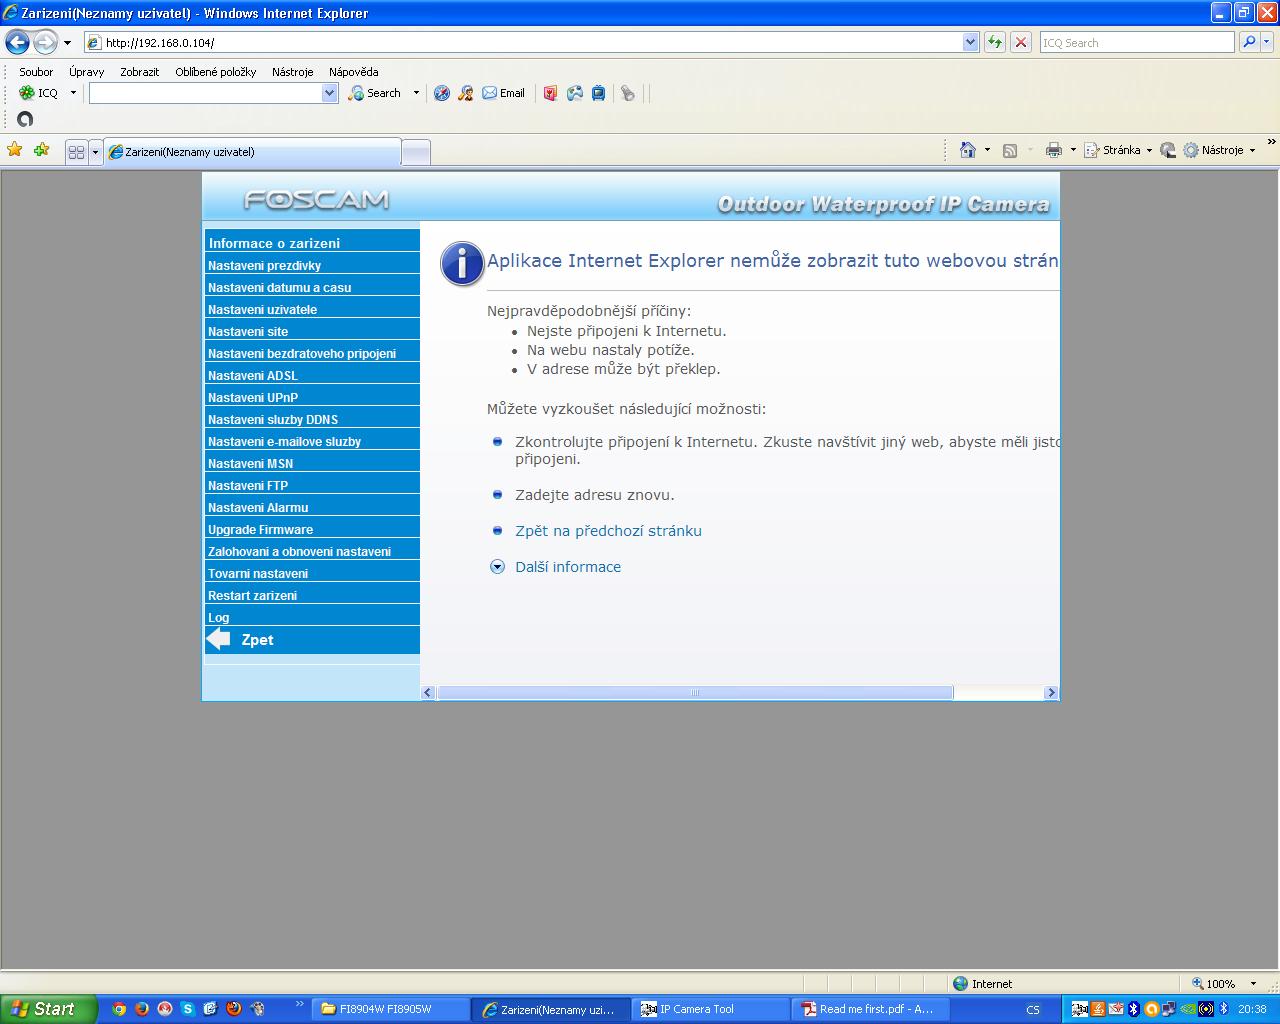1280x1024 pixels.
Task: Click the Print icon in command bar
Action: 1053,150
